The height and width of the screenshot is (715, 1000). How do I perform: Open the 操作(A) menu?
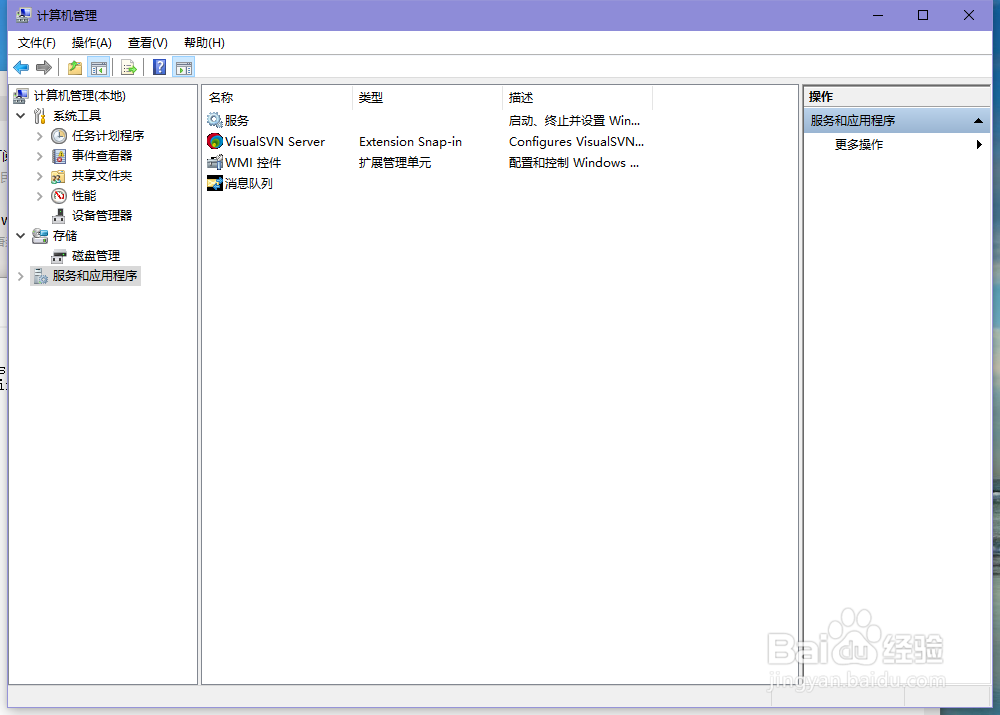pos(92,43)
